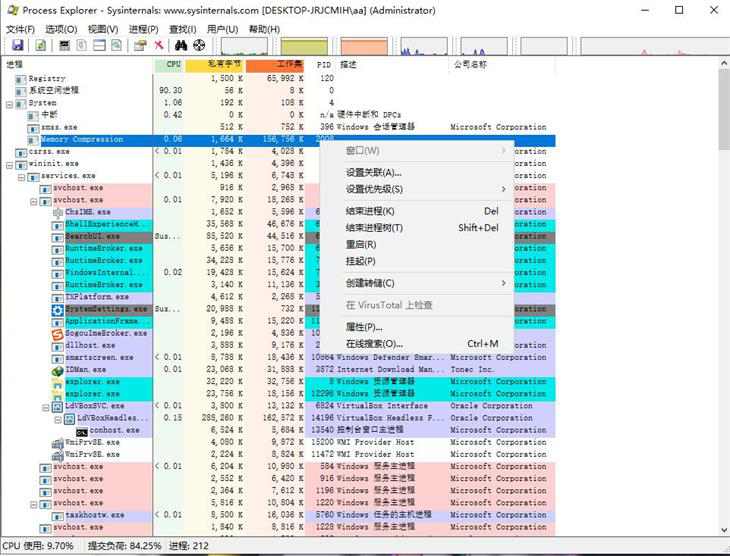Click the Save toolbar icon

18,45
